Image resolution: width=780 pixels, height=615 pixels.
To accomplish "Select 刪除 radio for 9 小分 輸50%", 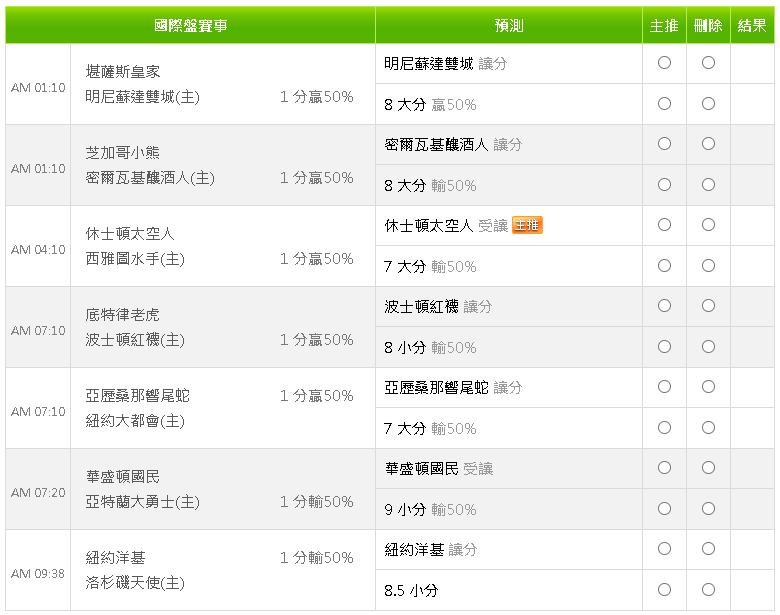I will coord(708,509).
